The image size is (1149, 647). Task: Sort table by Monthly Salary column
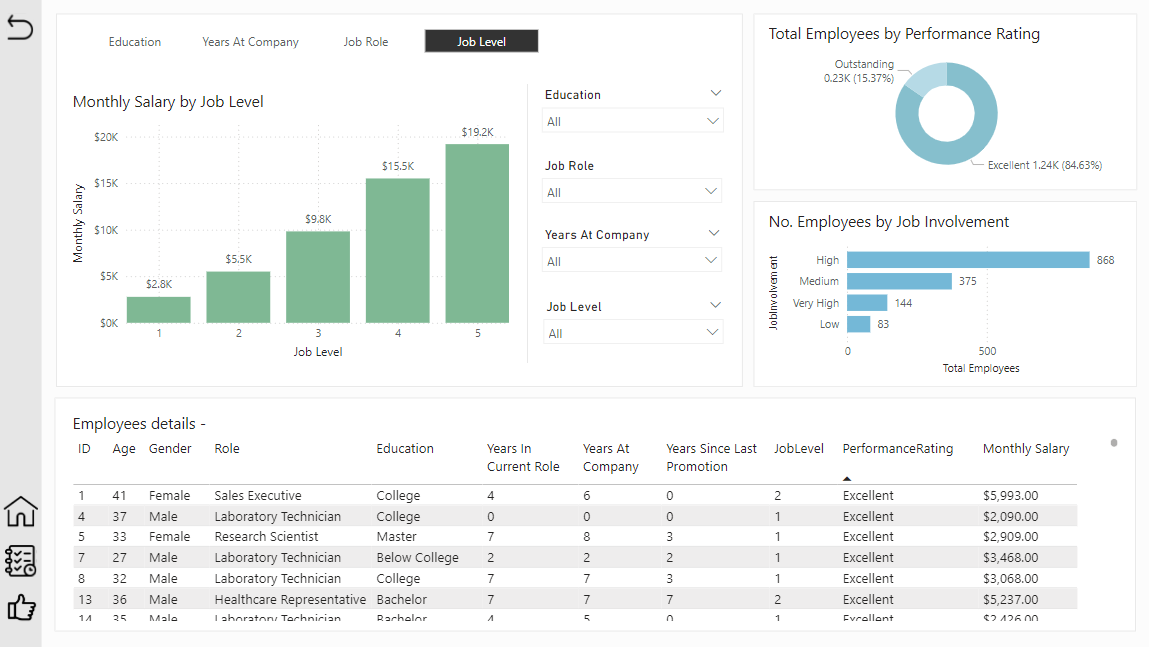pos(1025,449)
